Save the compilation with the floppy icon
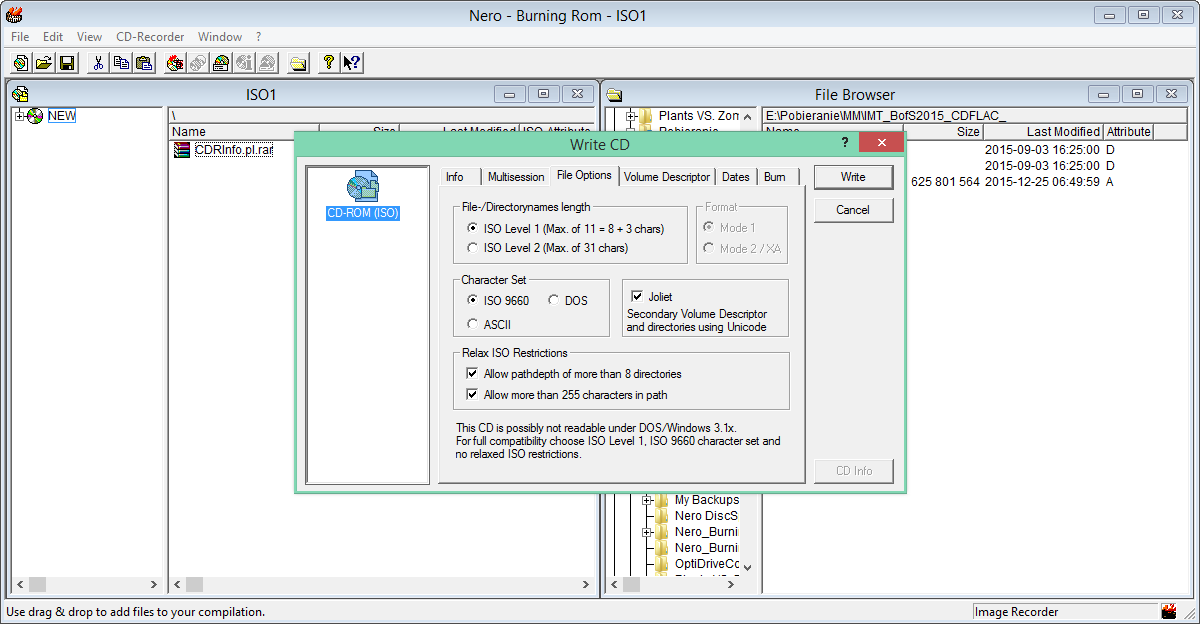 coord(67,63)
